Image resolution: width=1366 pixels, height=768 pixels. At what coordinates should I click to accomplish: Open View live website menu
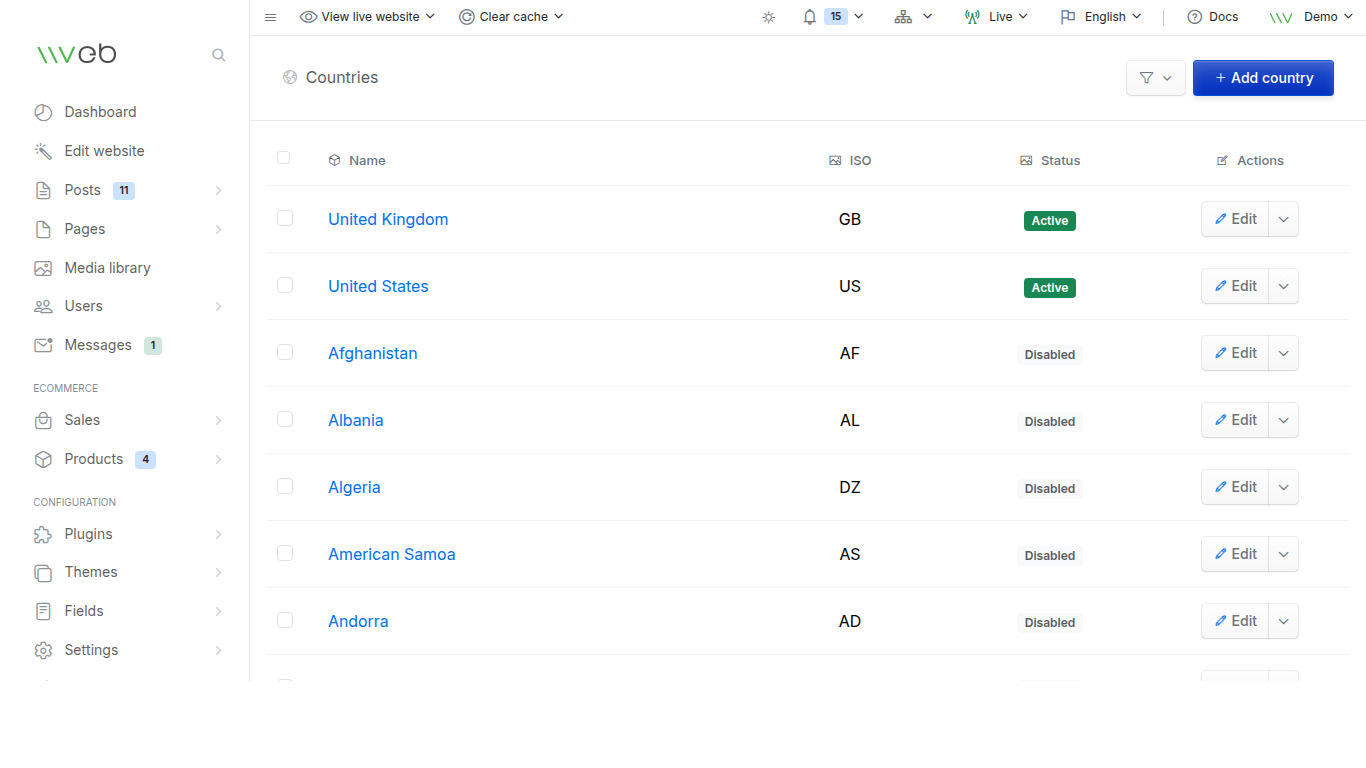[368, 17]
